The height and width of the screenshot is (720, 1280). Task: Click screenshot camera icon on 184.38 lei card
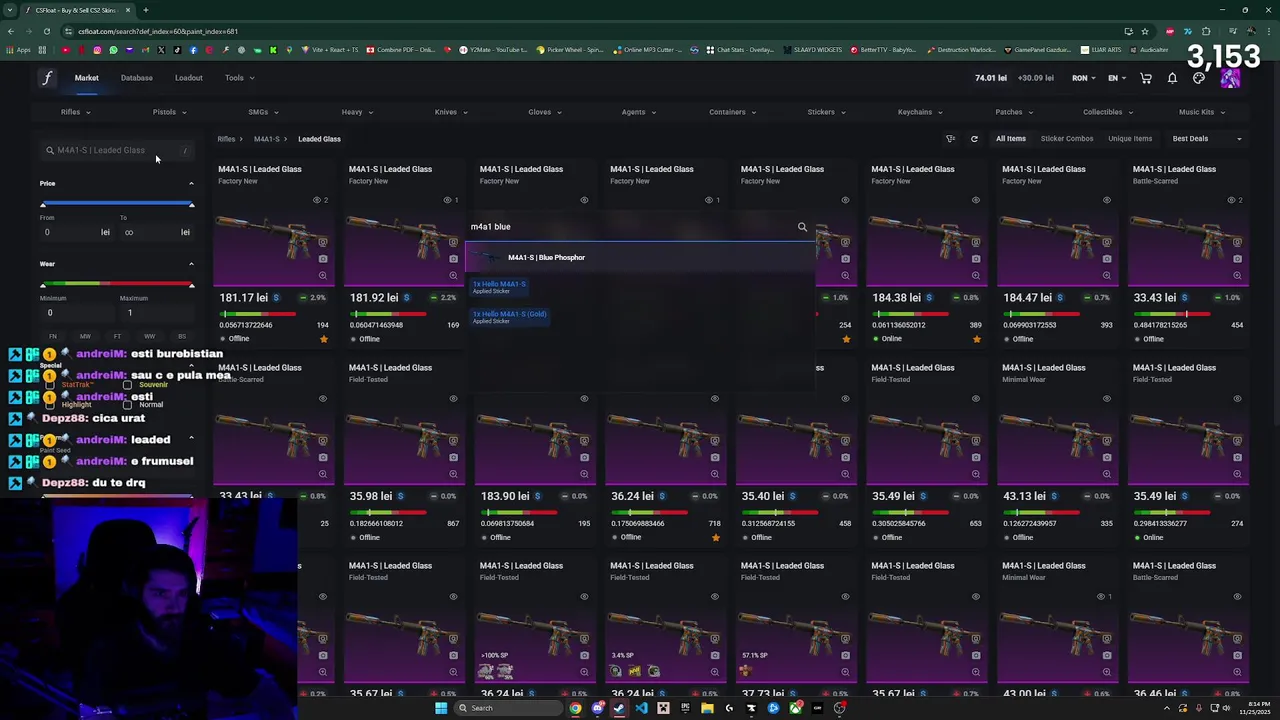tap(976, 259)
